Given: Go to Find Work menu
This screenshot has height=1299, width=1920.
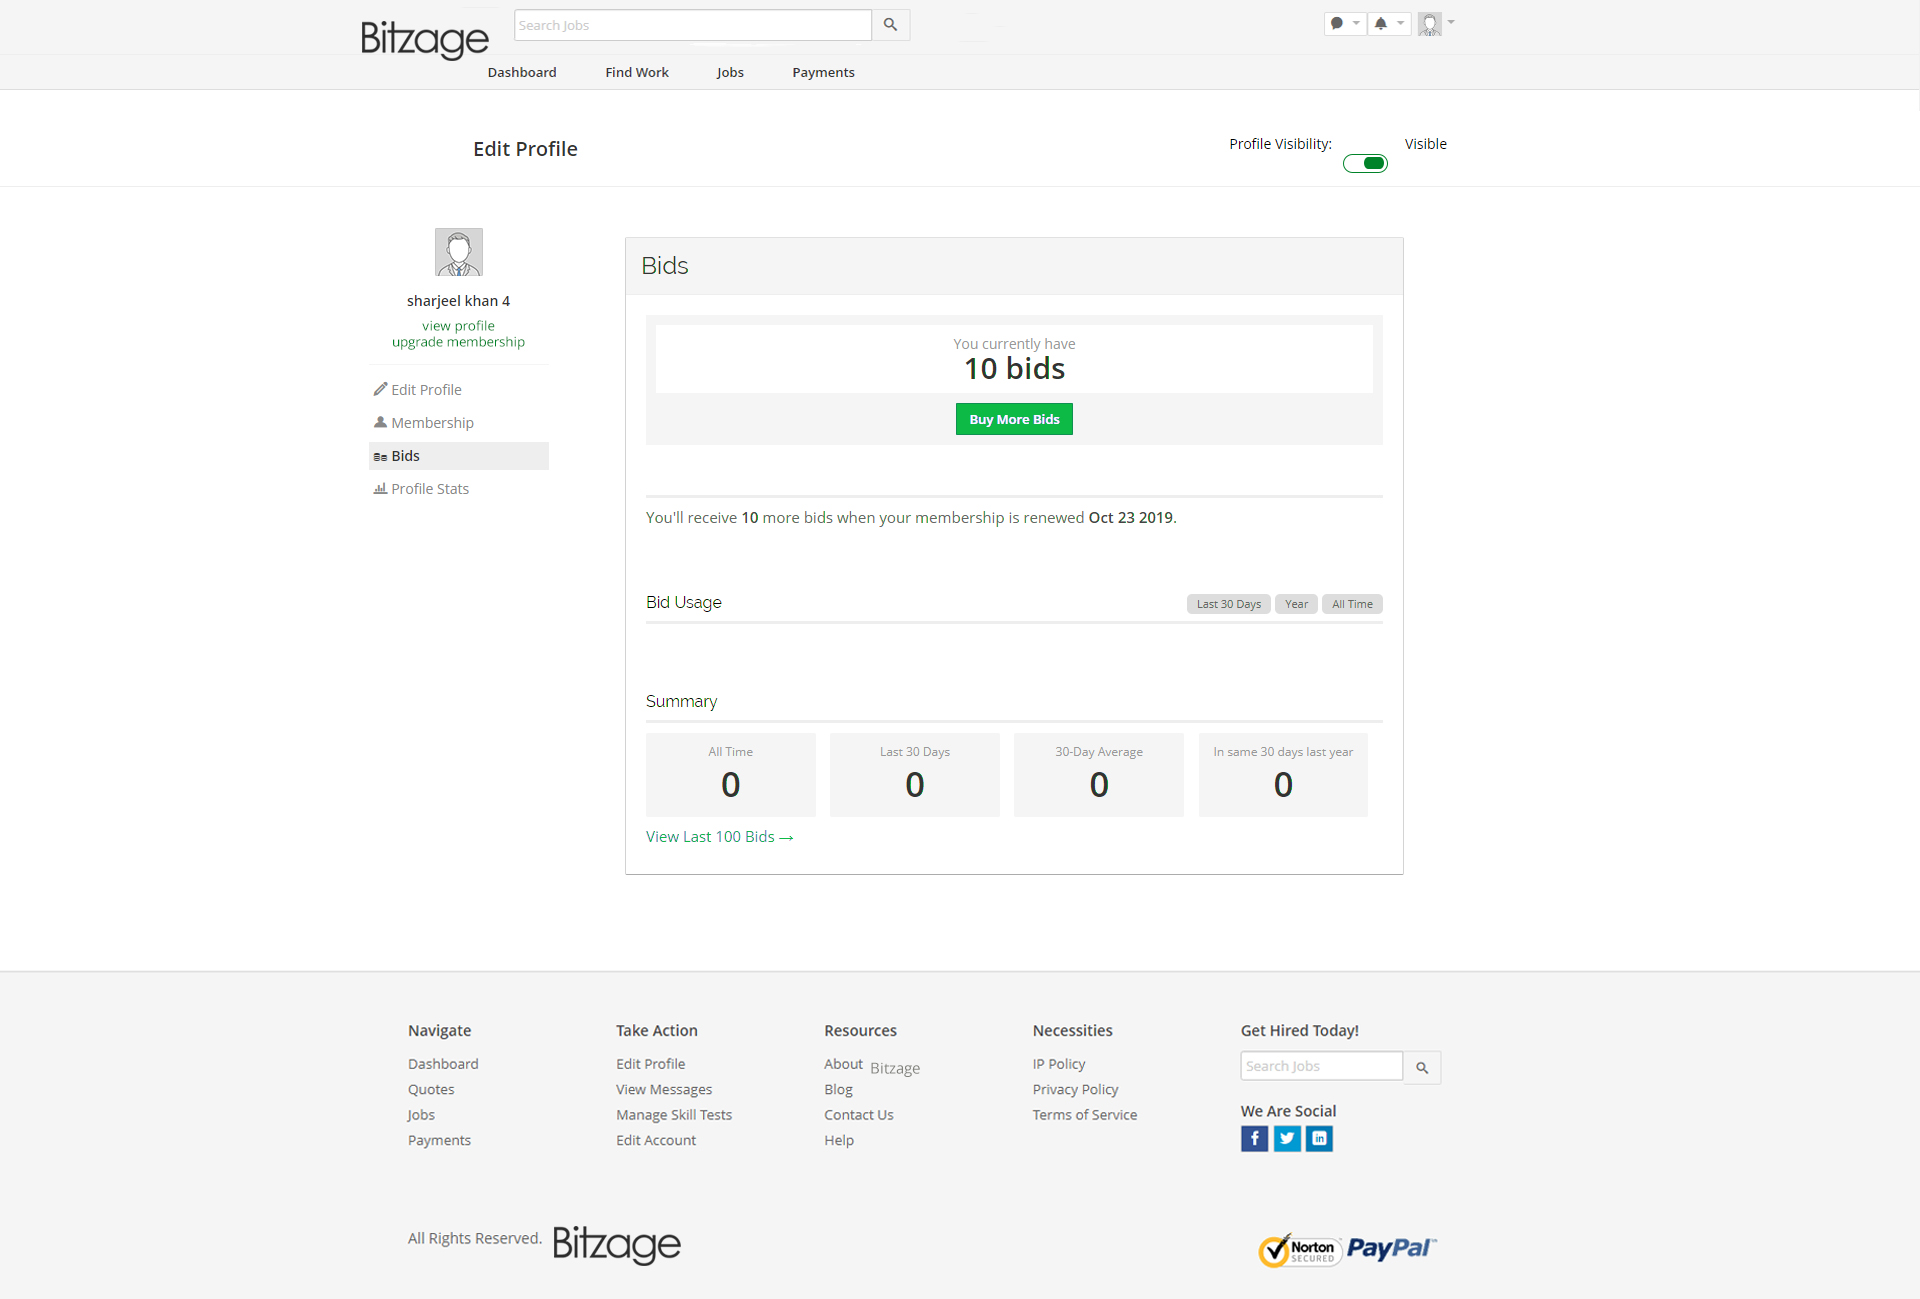Looking at the screenshot, I should 636,72.
